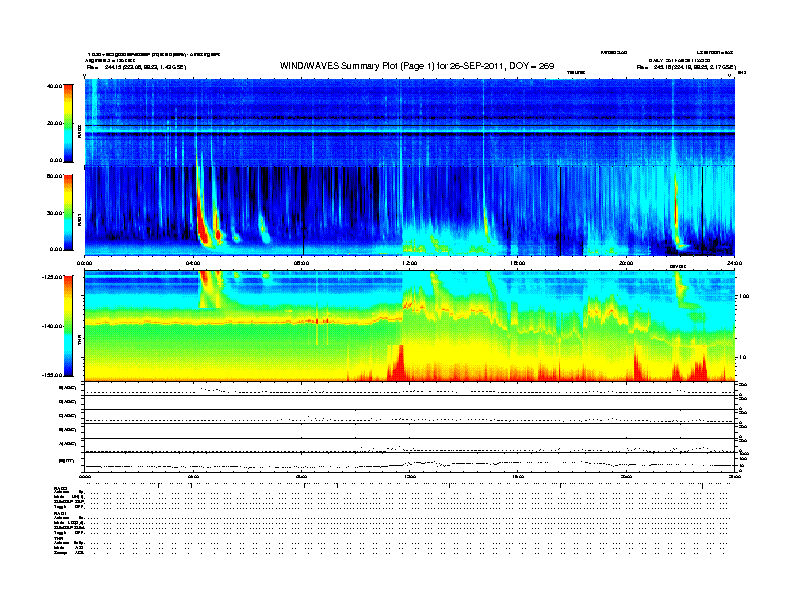
Task: Click the WIND/WAVES Summary Plot title
Action: pyautogui.click(x=417, y=66)
